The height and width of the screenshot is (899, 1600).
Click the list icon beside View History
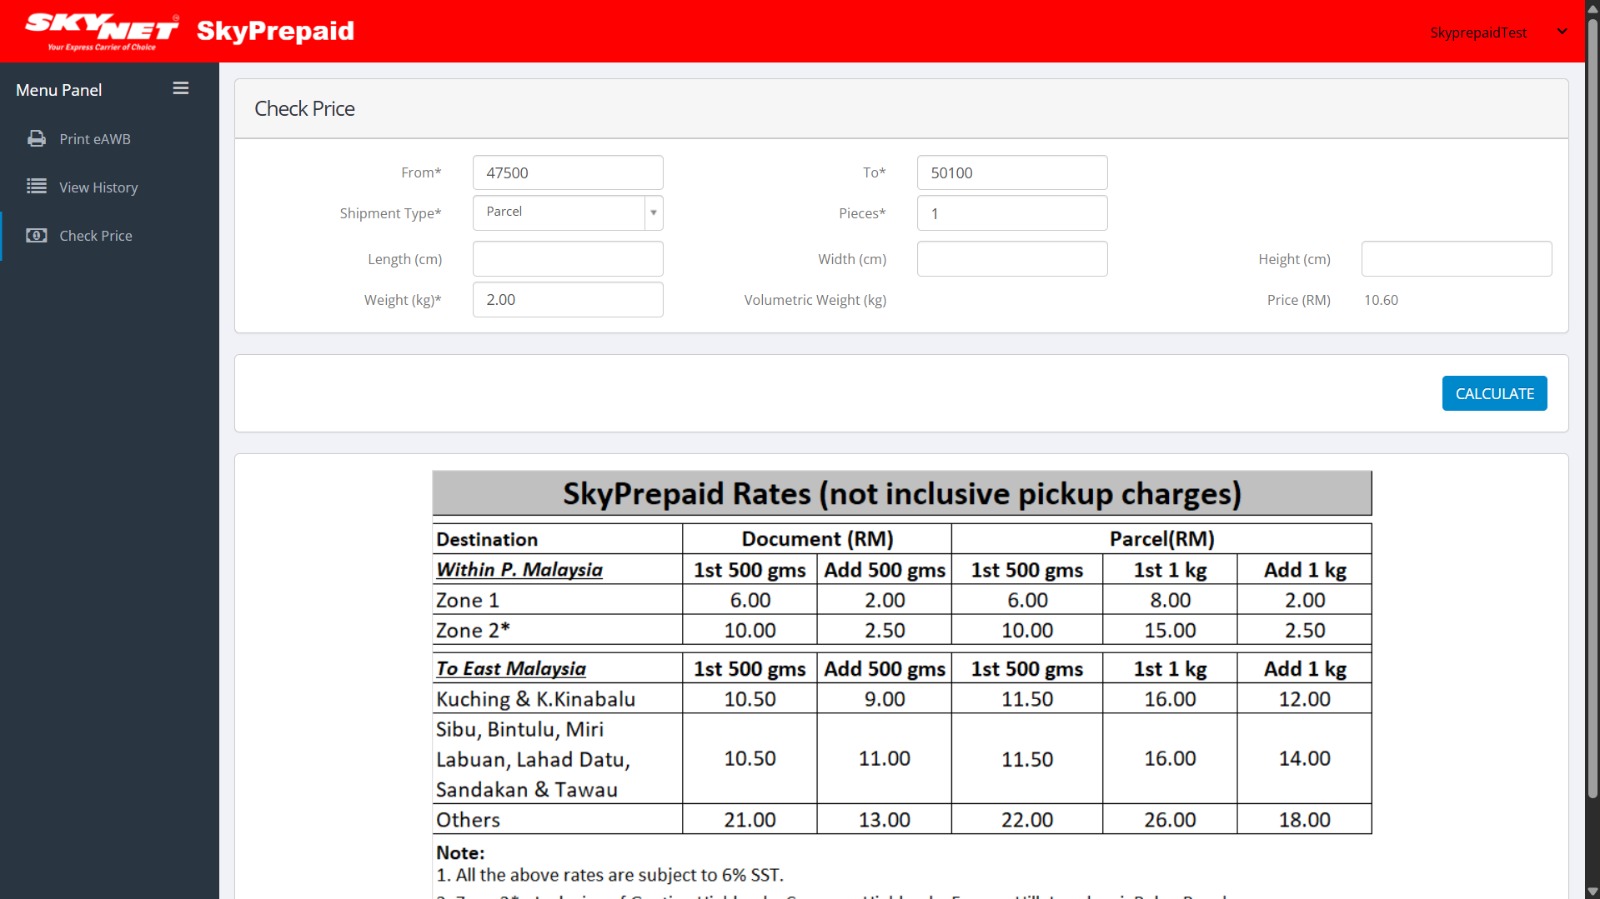click(37, 187)
